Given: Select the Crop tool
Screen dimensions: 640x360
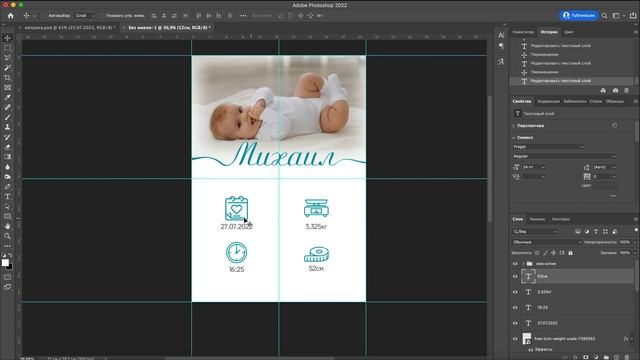Looking at the screenshot, I should pos(7,78).
